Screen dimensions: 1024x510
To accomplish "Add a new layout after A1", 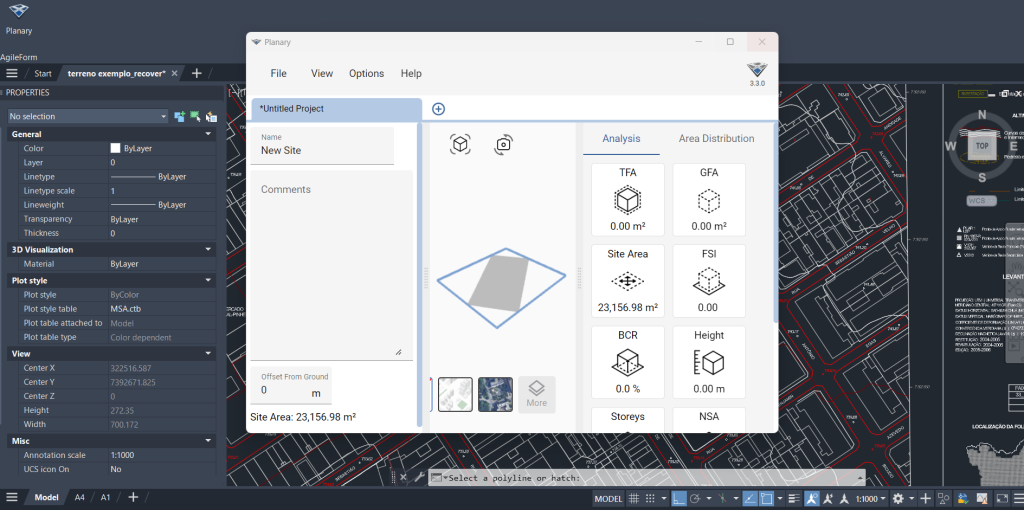I will coord(133,497).
